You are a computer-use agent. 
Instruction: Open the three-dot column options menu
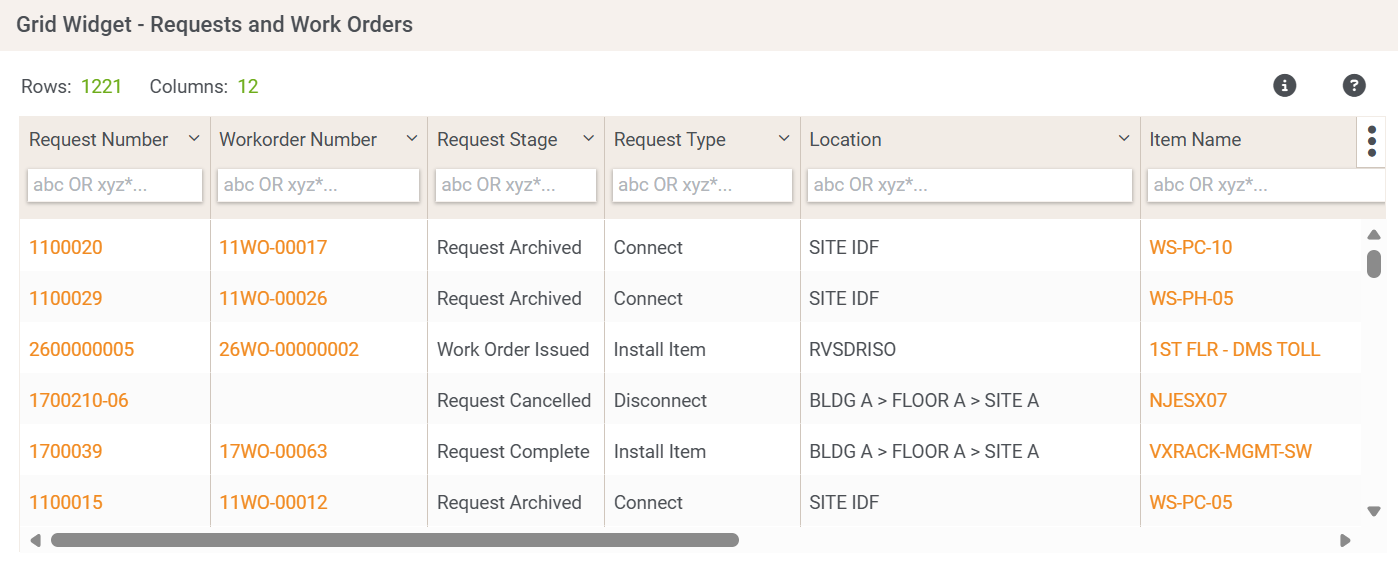pos(1371,142)
